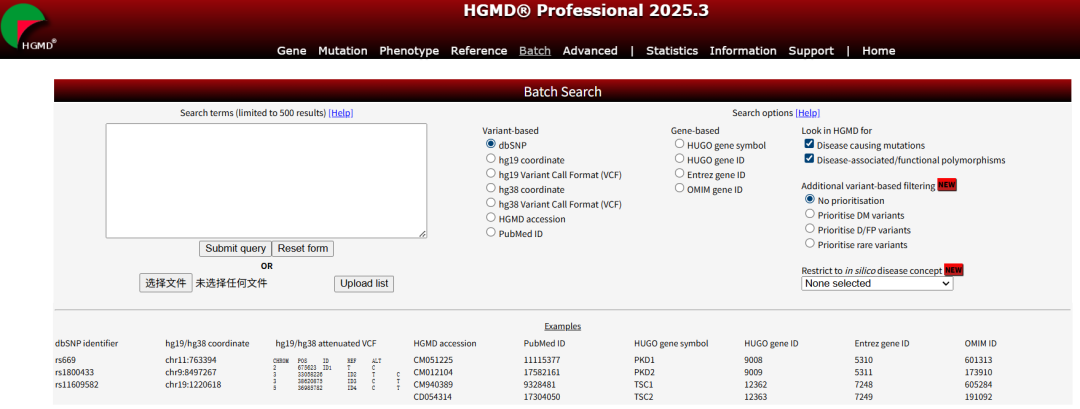Select Prioritise D/FP variants
1080x409 pixels.
coord(810,229)
